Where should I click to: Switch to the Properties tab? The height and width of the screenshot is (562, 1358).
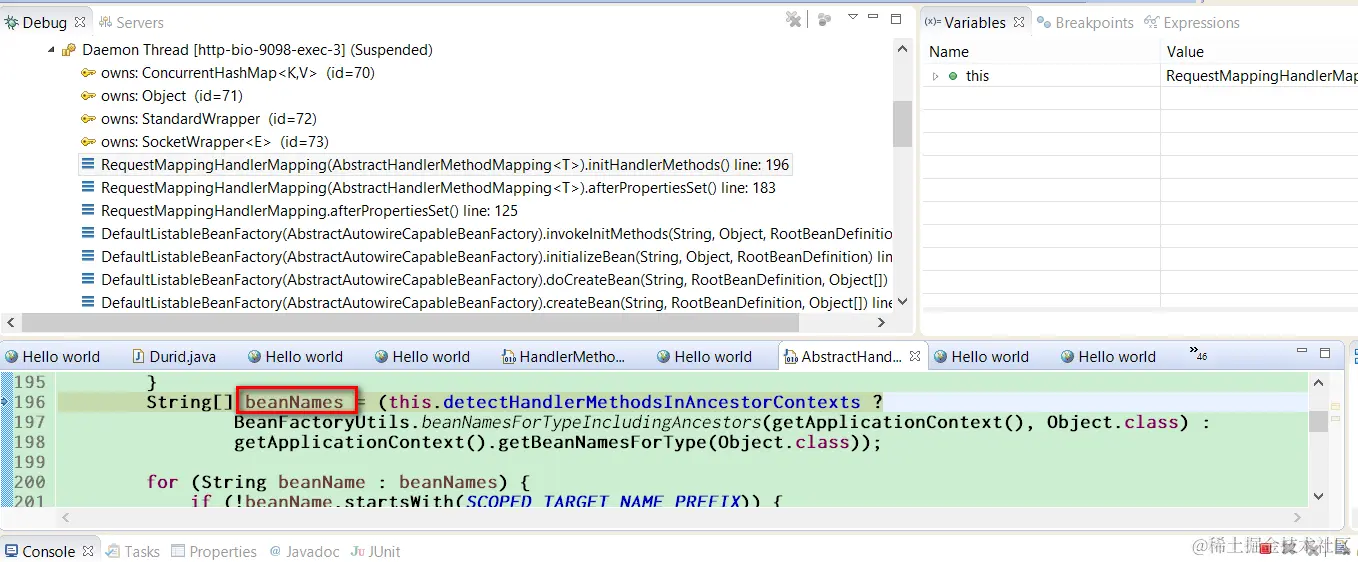pos(214,551)
